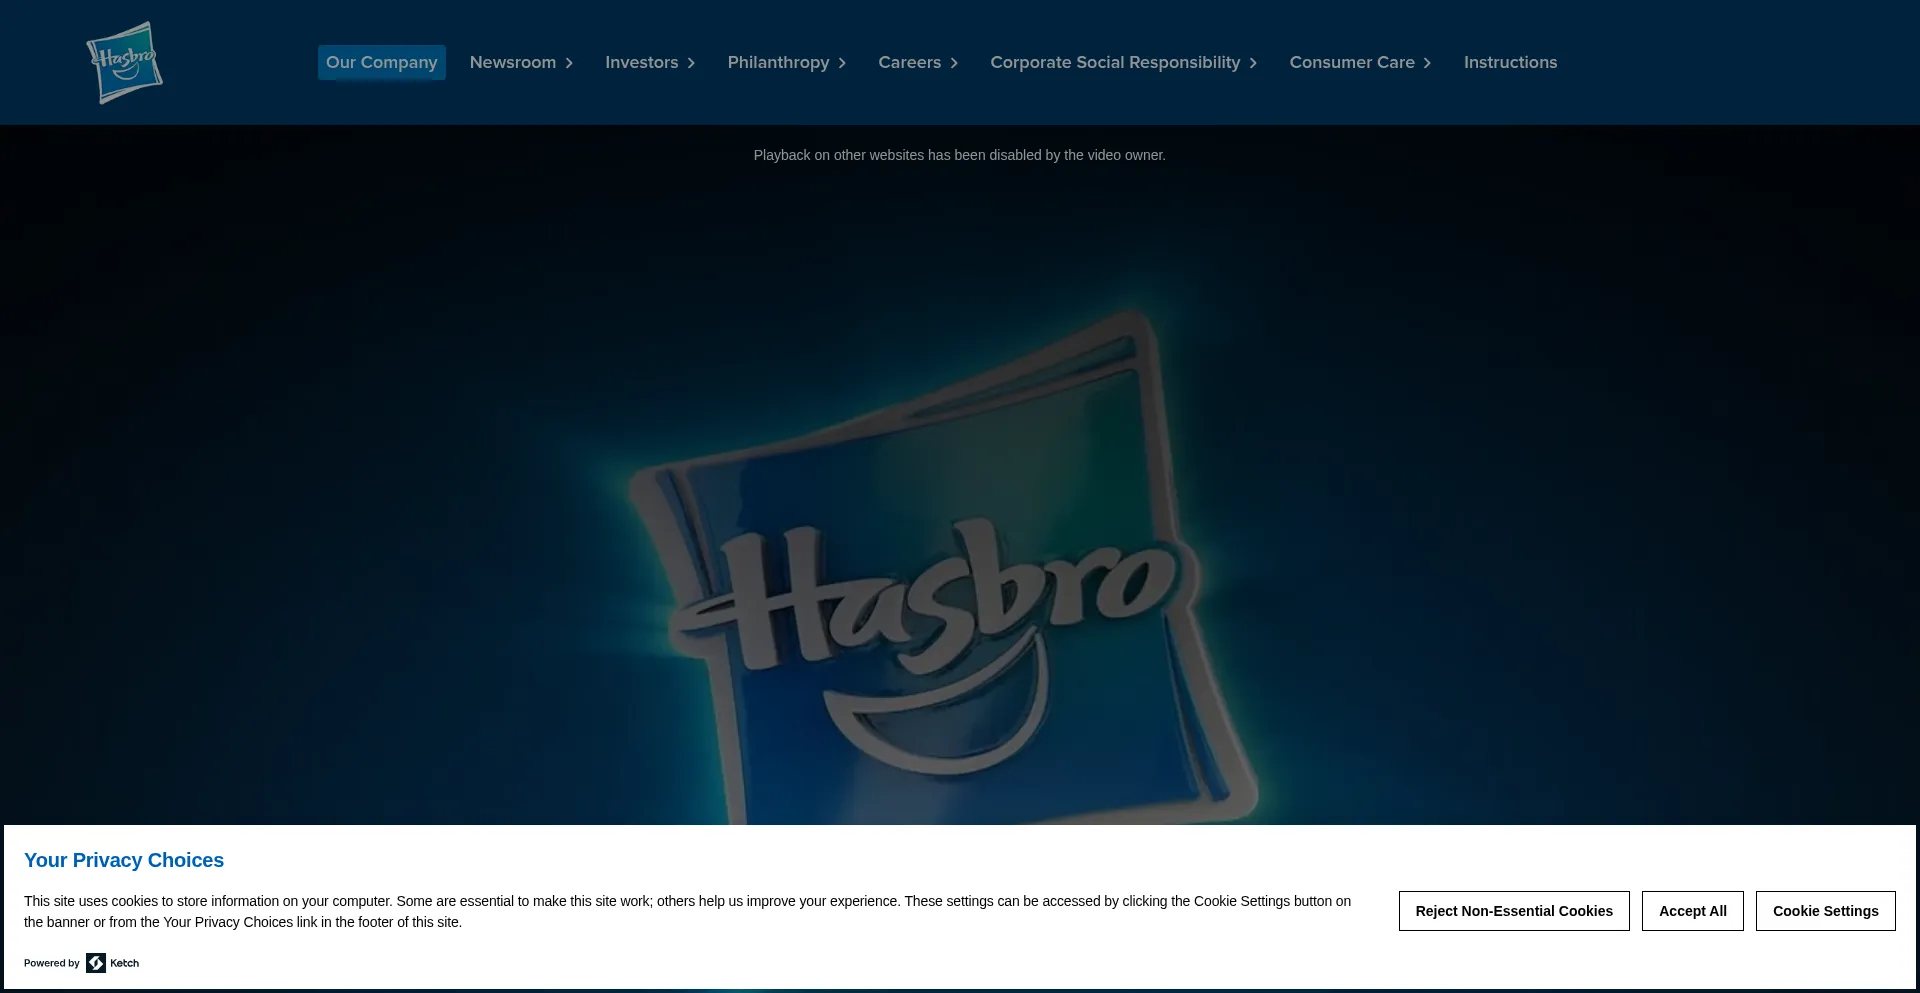Open the Investors menu
This screenshot has height=993, width=1920.
[x=642, y=62]
